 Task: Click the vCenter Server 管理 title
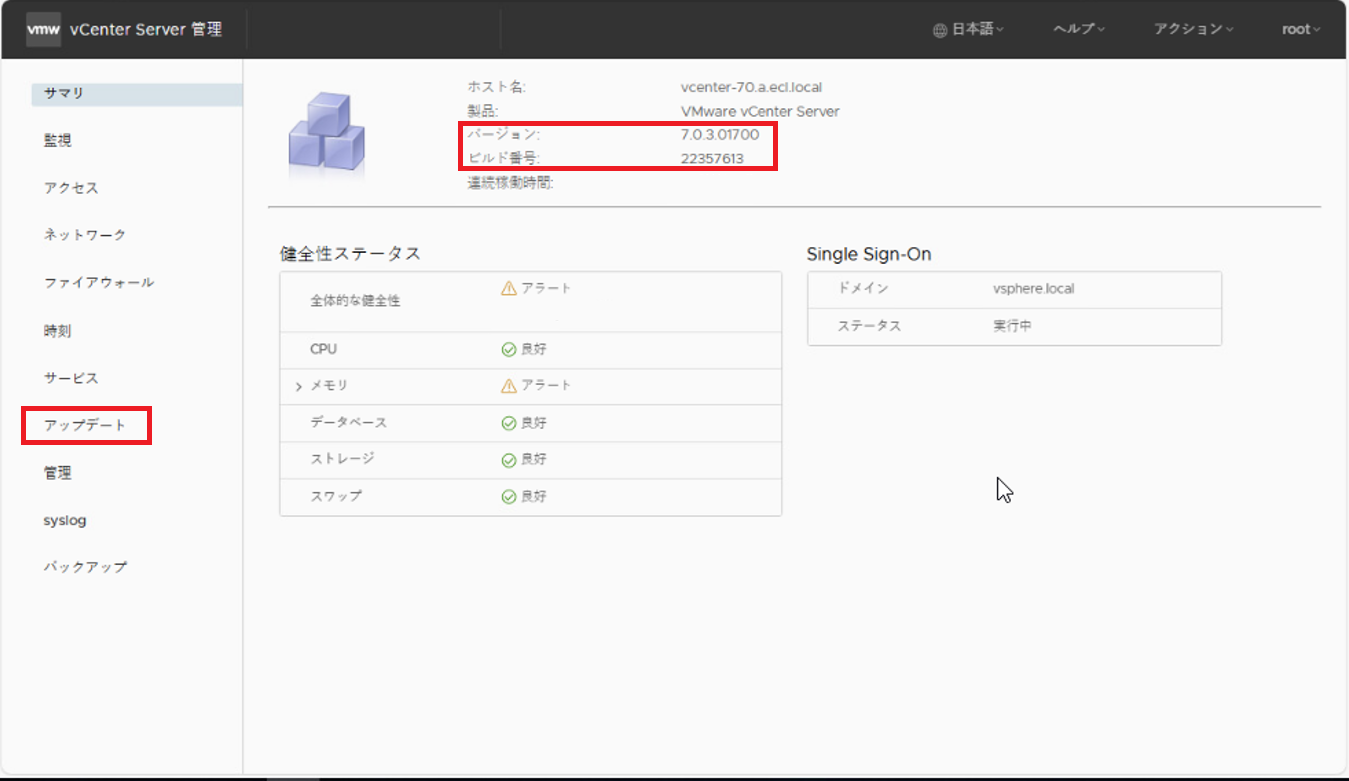(x=146, y=29)
